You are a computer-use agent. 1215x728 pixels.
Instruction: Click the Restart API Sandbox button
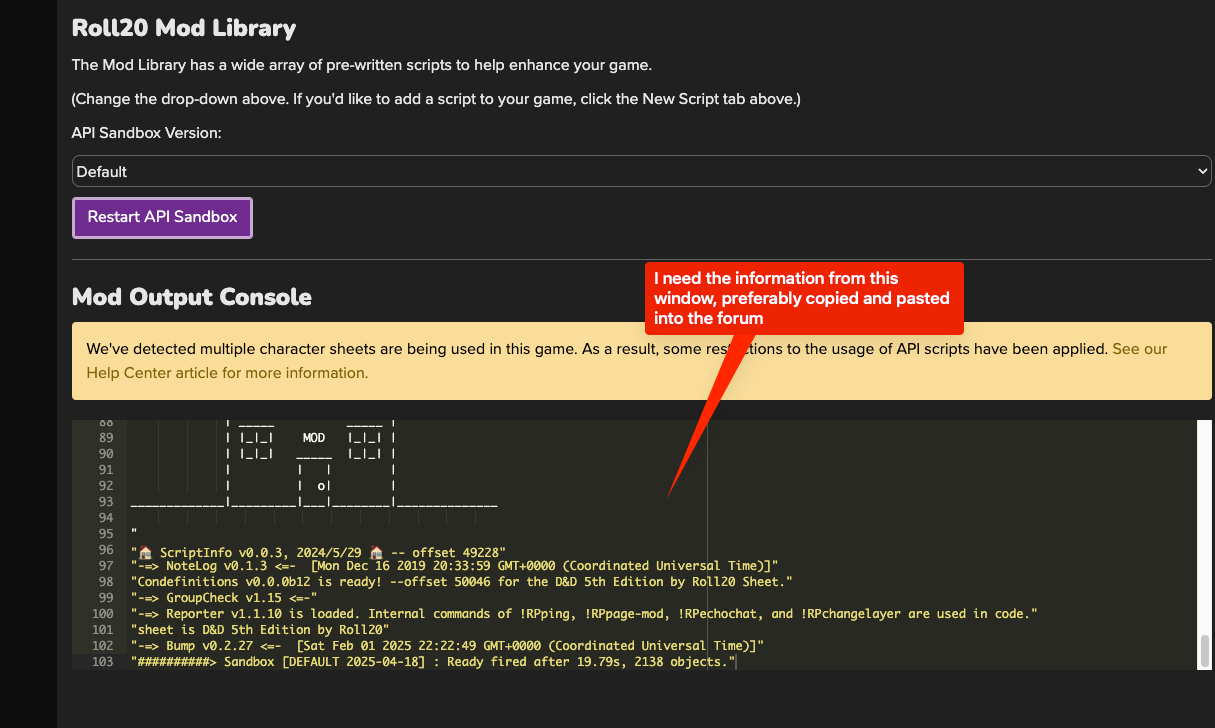click(x=162, y=217)
